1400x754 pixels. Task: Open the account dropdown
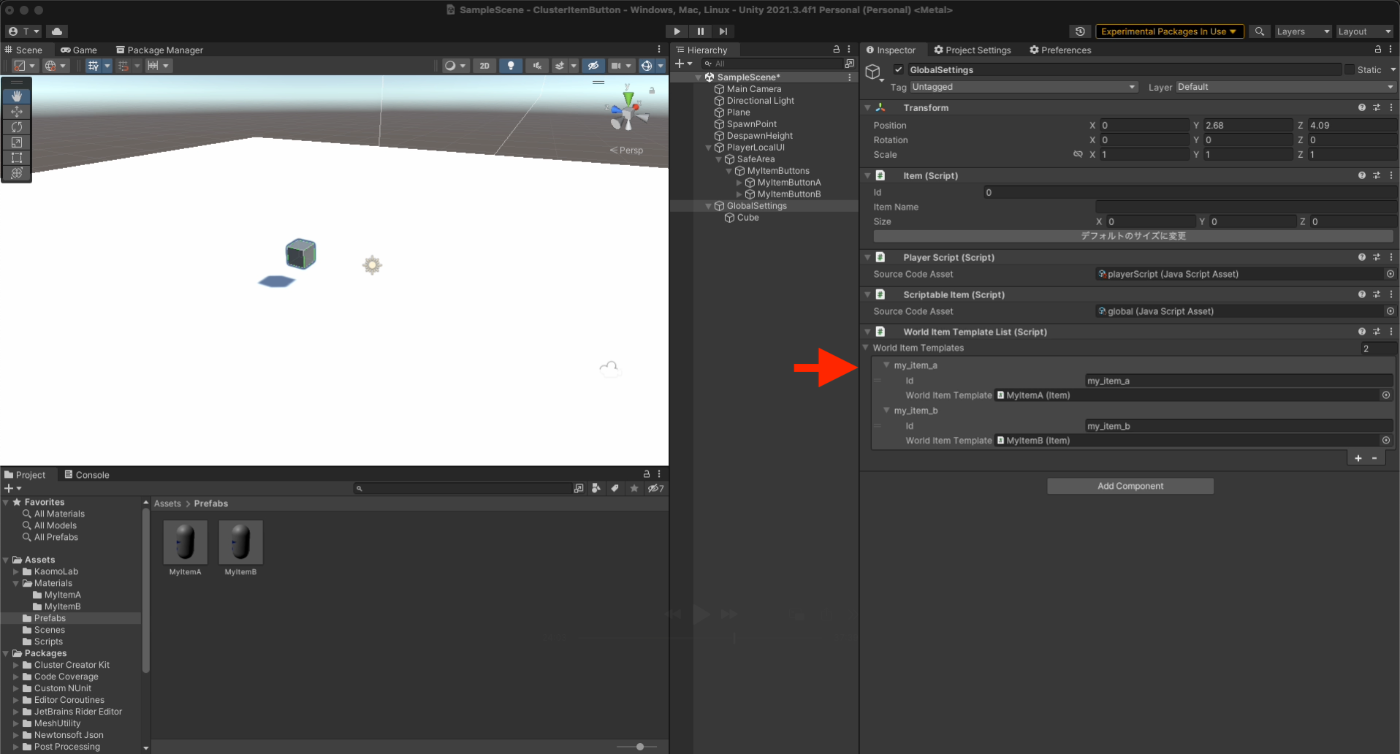tap(23, 32)
